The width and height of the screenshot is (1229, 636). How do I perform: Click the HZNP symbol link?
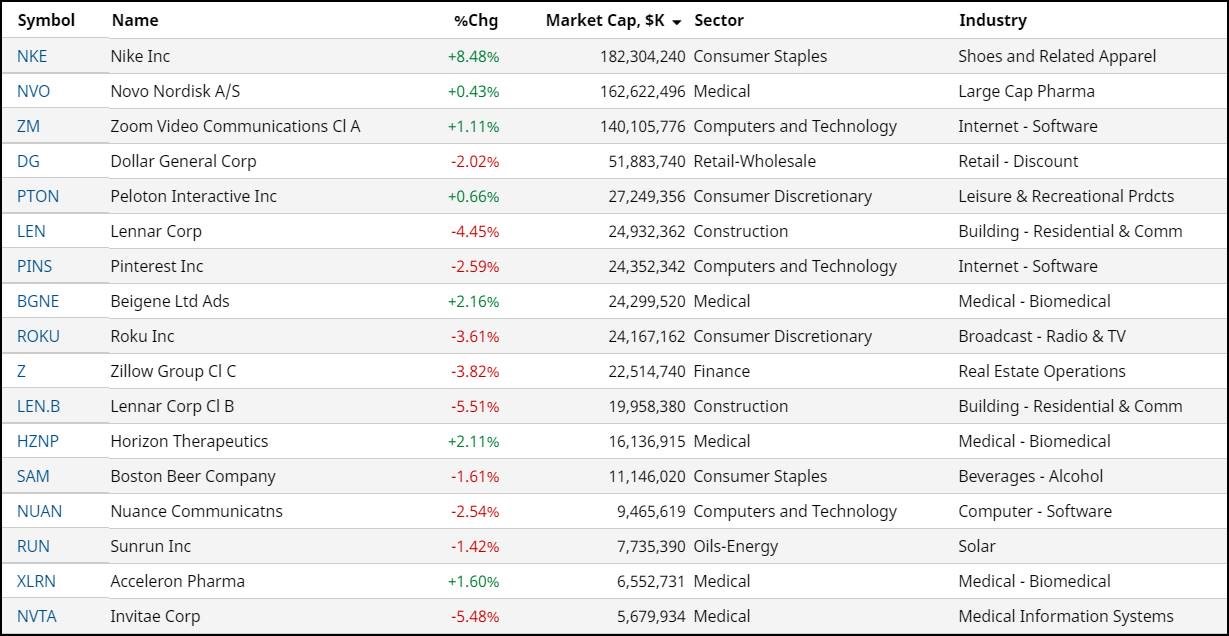click(x=38, y=441)
